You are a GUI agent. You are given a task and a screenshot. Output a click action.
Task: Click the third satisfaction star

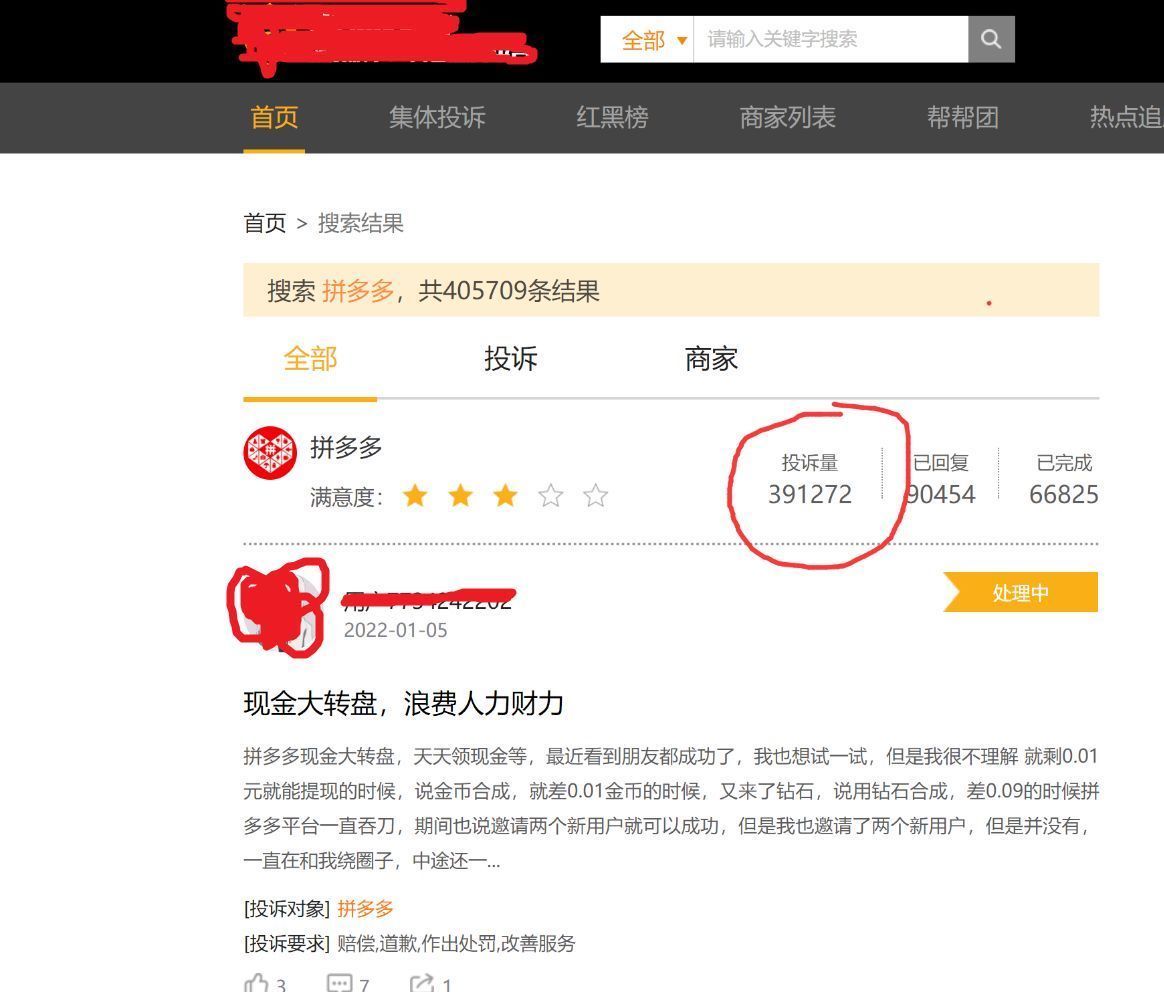[506, 495]
